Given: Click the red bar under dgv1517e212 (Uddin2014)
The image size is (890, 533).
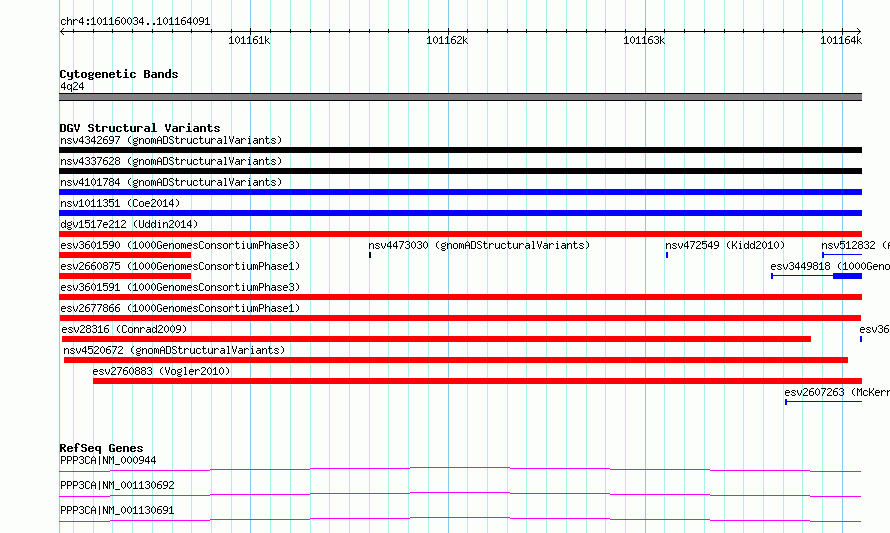Looking at the screenshot, I should 460,234.
